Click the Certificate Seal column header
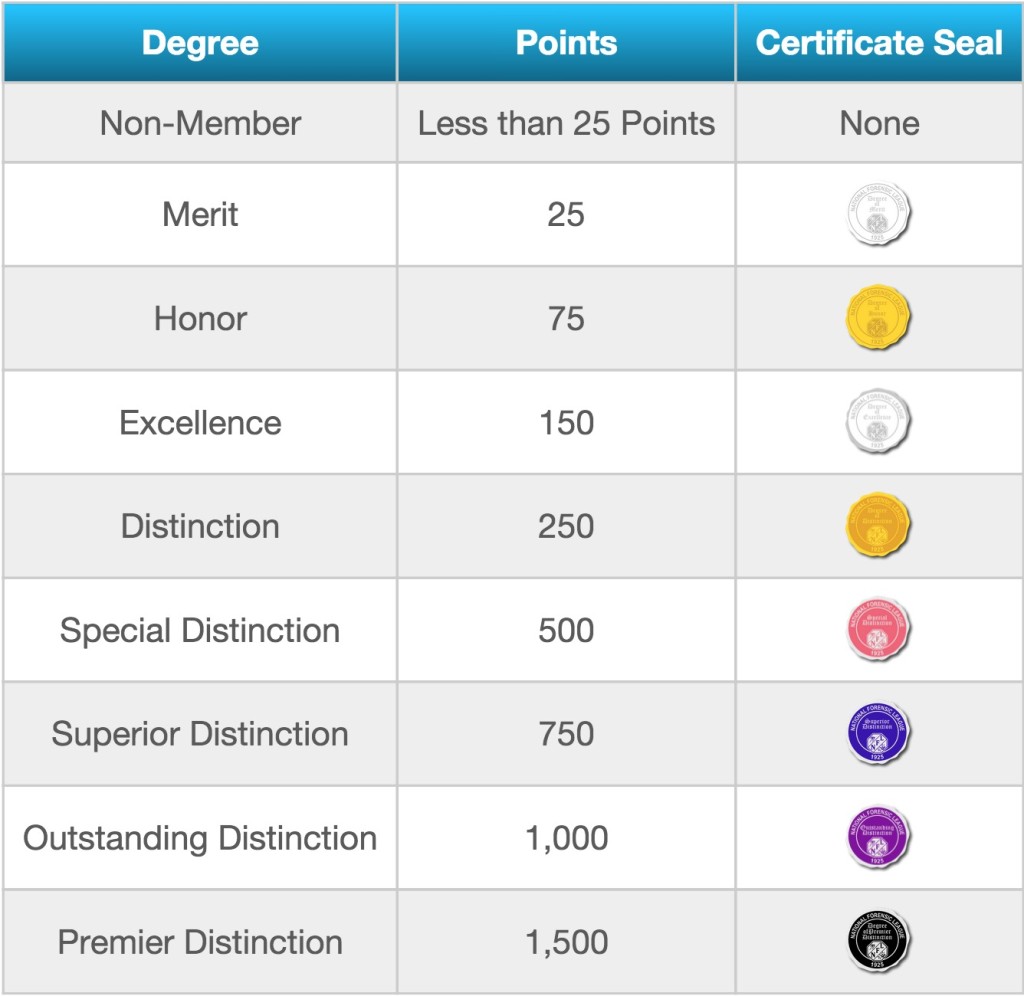 tap(879, 43)
